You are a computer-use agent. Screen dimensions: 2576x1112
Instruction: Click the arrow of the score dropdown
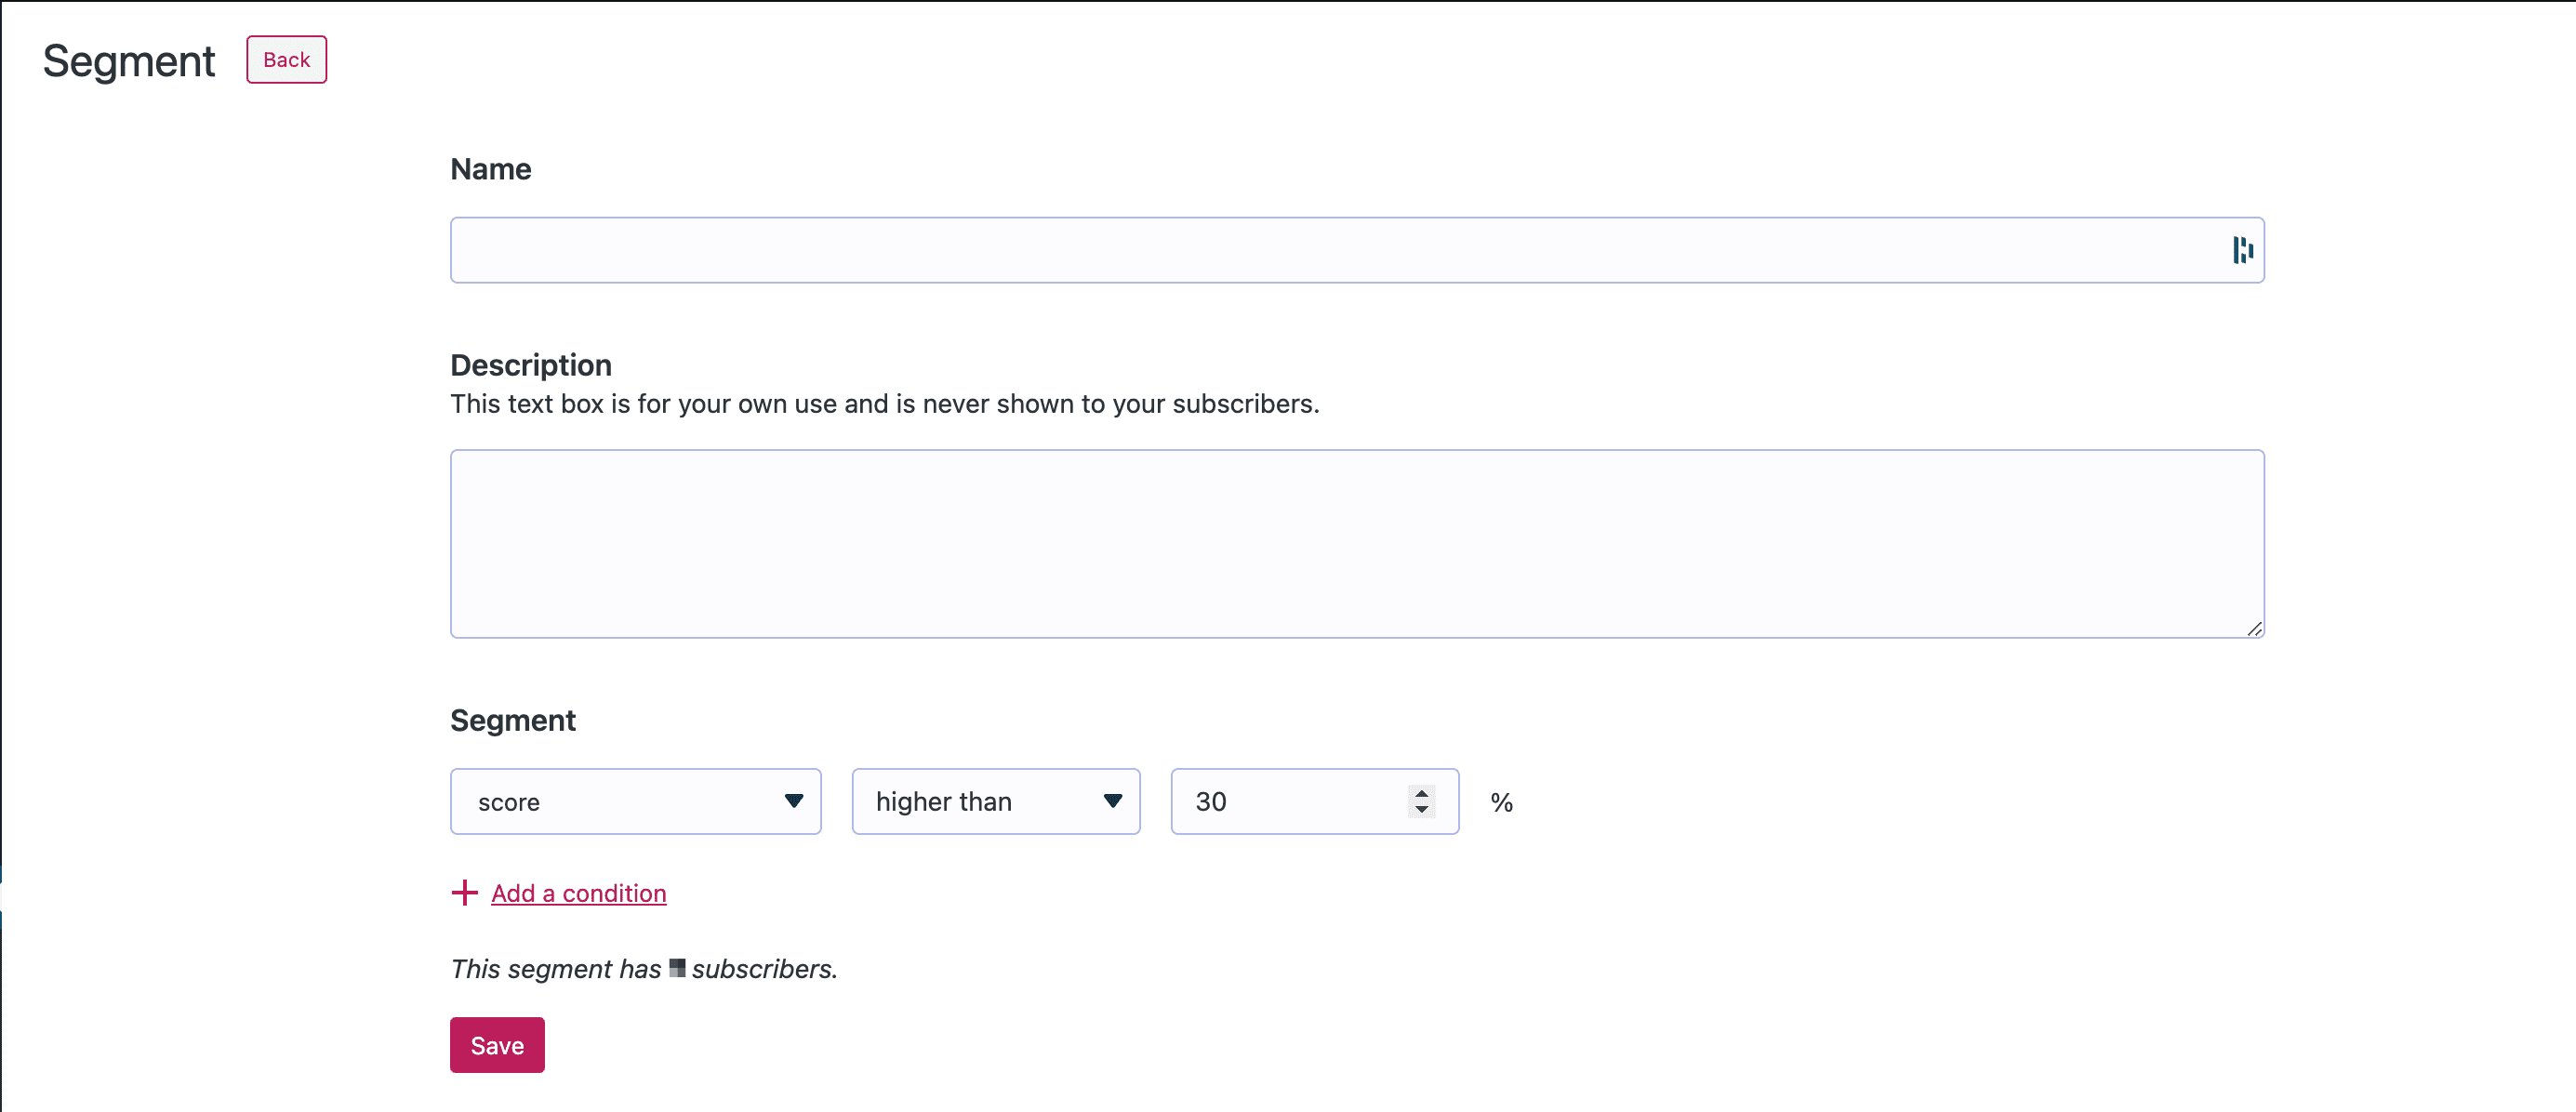coord(794,801)
